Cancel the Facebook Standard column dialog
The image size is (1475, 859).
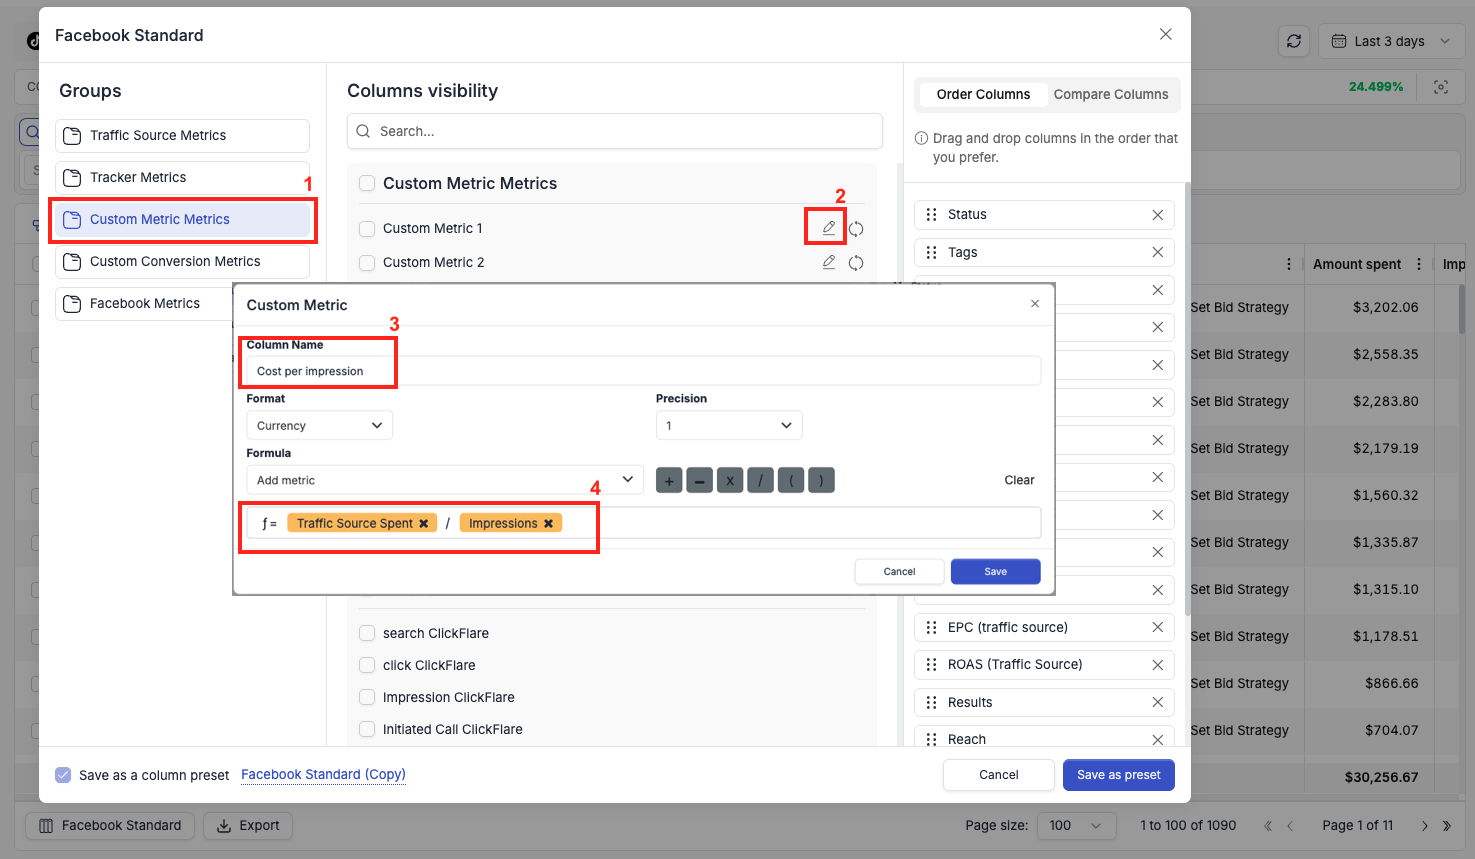pyautogui.click(x=998, y=775)
